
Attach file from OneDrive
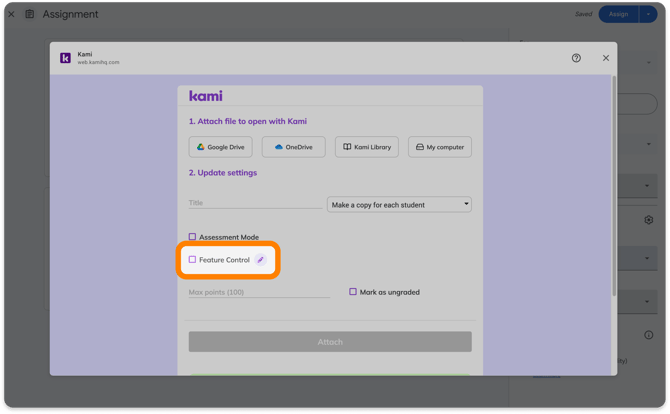pos(294,147)
